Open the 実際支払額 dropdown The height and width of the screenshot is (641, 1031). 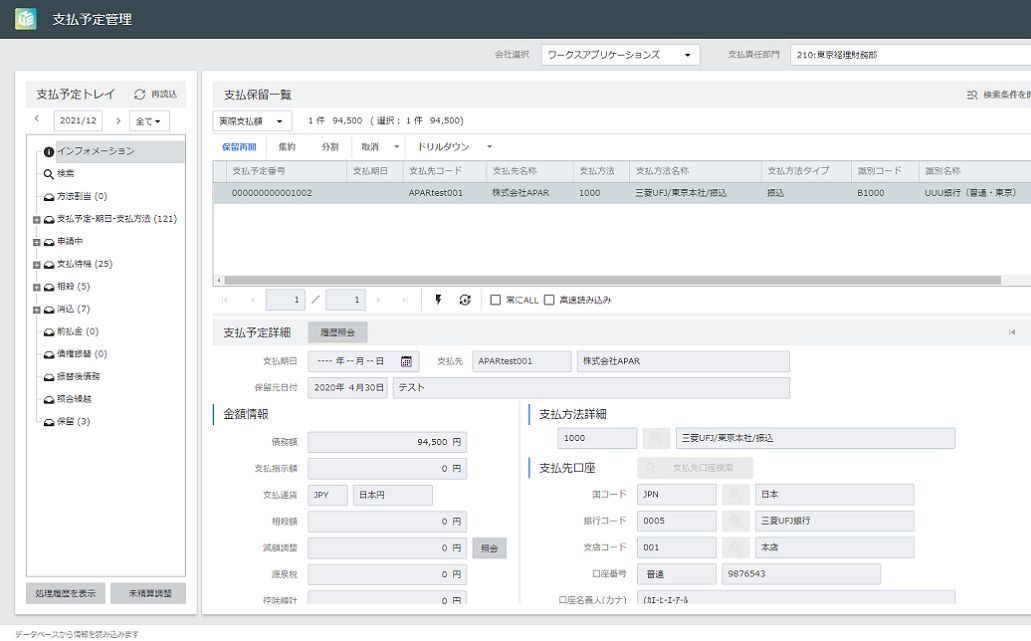tap(252, 121)
